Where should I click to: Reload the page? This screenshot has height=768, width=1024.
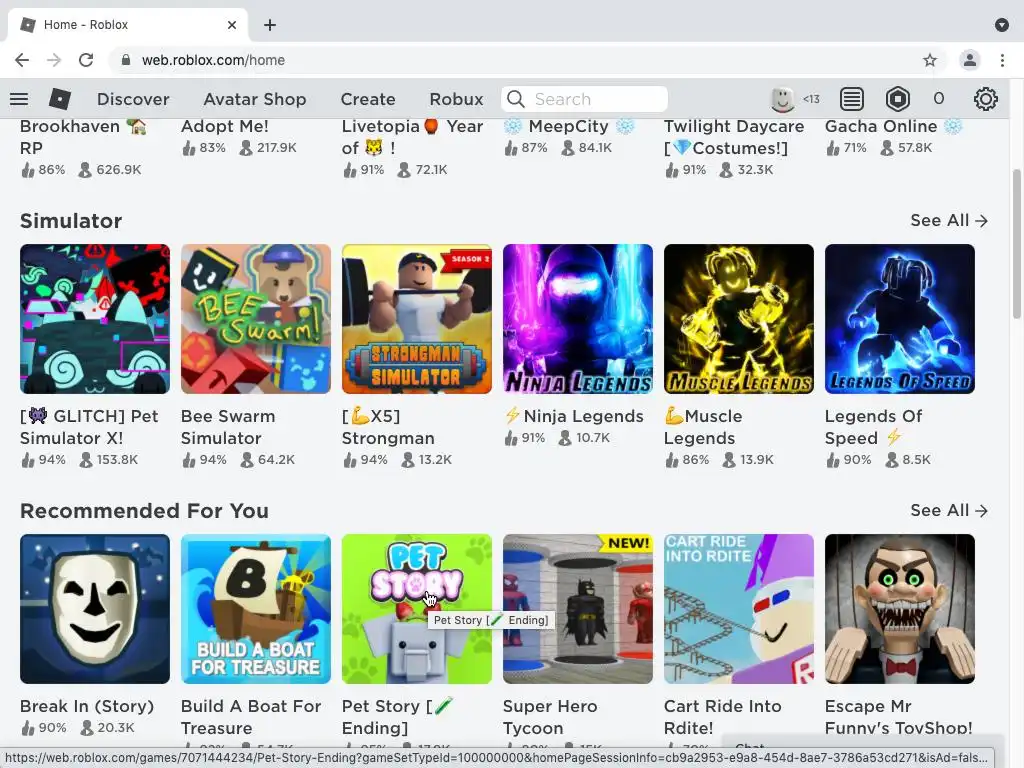click(x=86, y=60)
